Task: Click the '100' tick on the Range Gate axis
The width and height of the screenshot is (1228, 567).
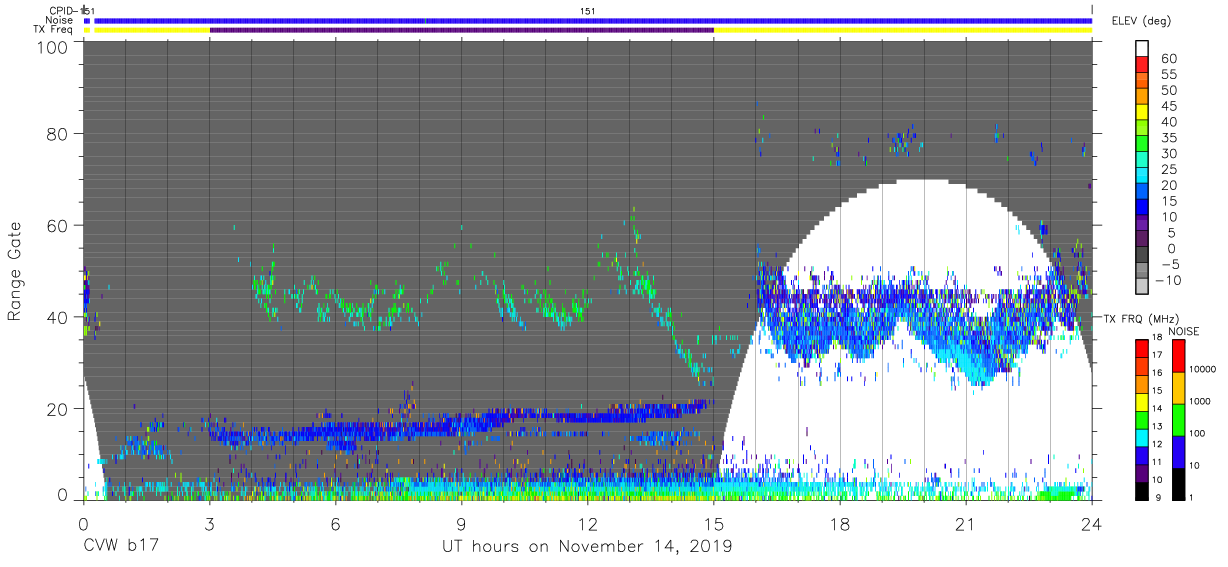Action: coord(53,47)
